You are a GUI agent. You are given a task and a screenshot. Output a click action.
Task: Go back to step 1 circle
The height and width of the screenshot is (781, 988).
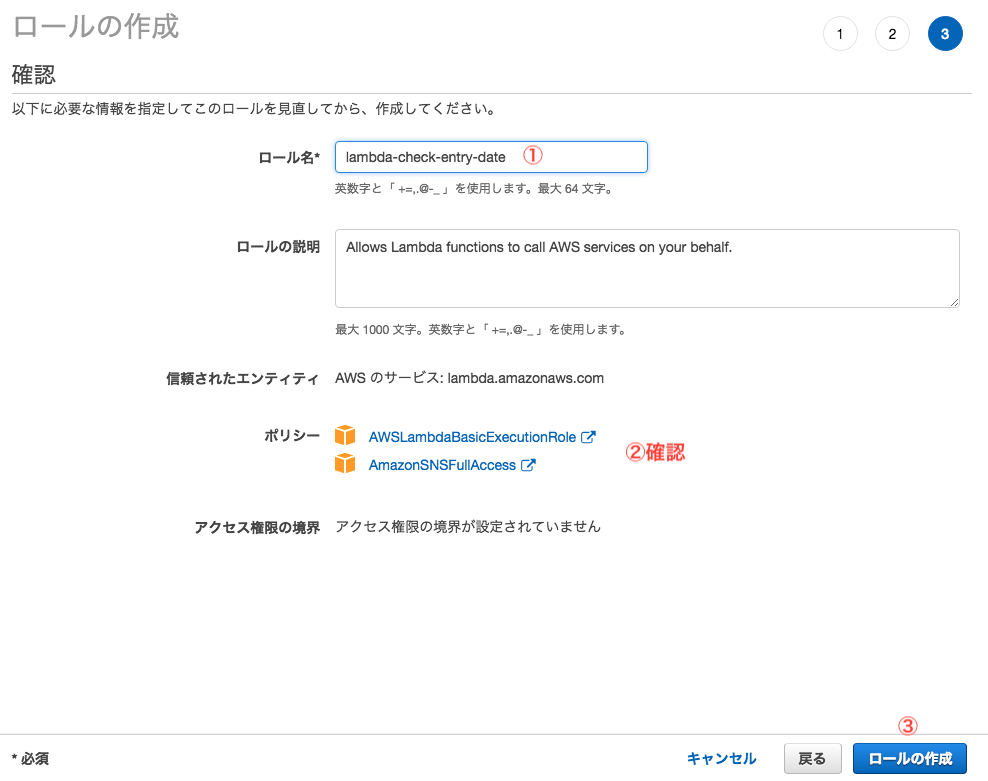840,33
